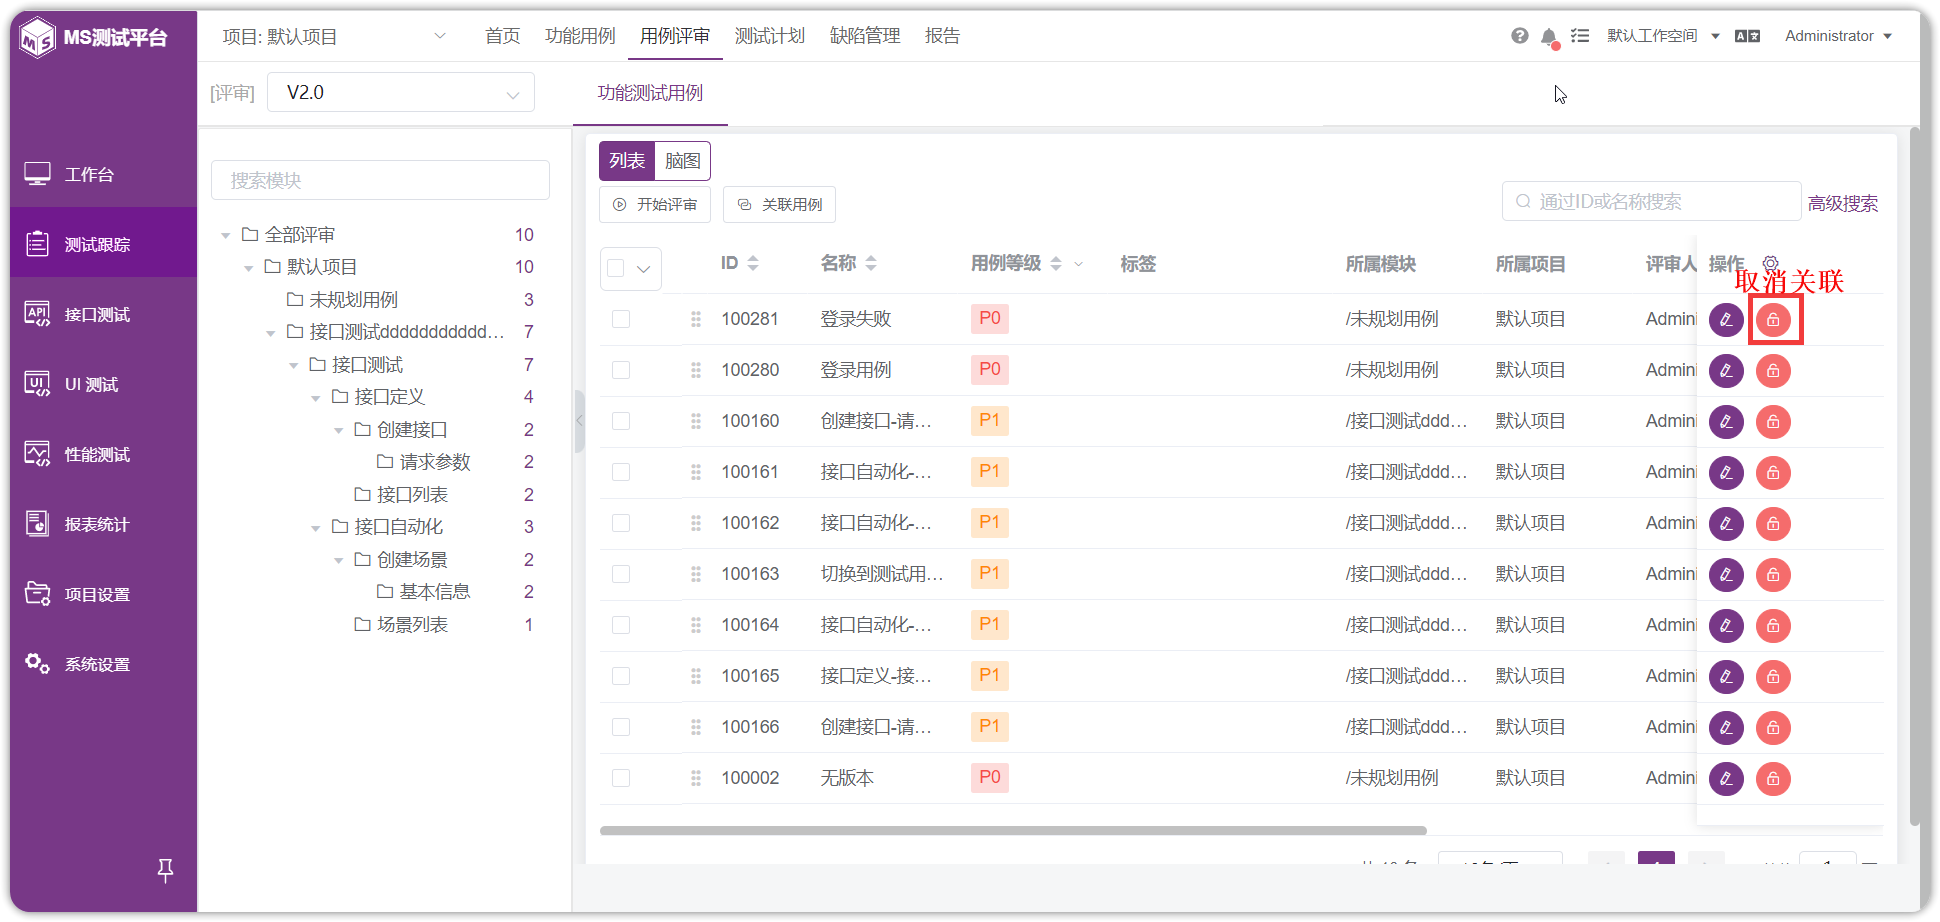
Task: Switch language with the translate icon
Action: pyautogui.click(x=1747, y=36)
